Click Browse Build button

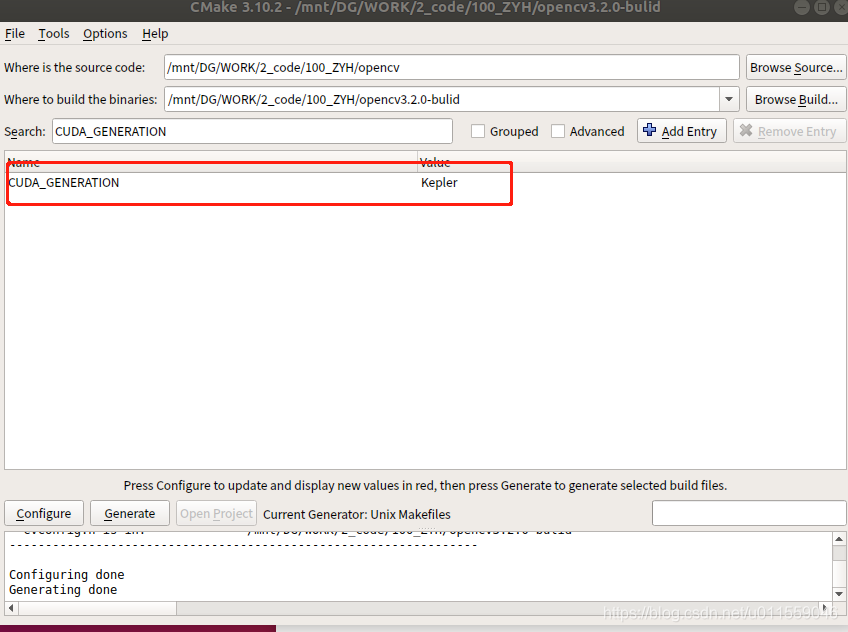coord(796,99)
